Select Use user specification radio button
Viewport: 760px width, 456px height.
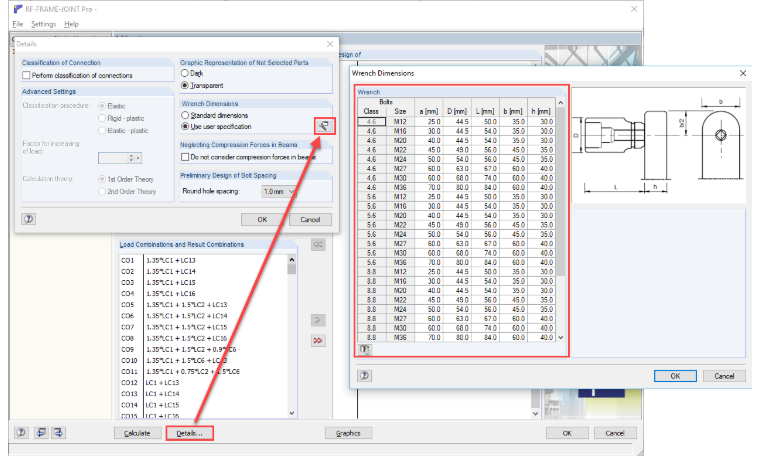click(185, 126)
